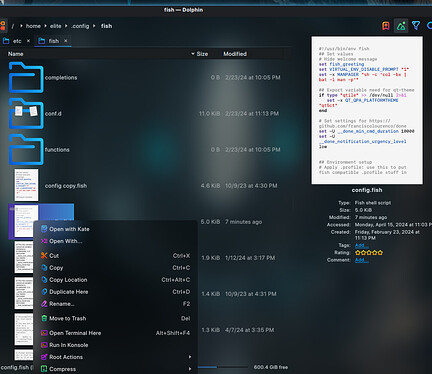Close the fish tab
The width and height of the screenshot is (432, 374).
(x=66, y=41)
